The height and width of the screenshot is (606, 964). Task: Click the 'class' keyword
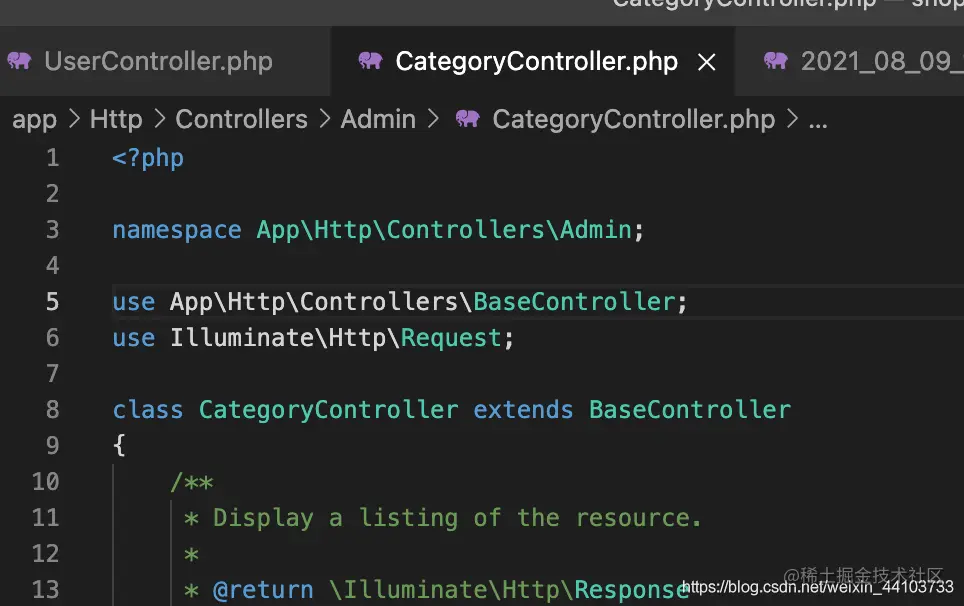point(148,410)
